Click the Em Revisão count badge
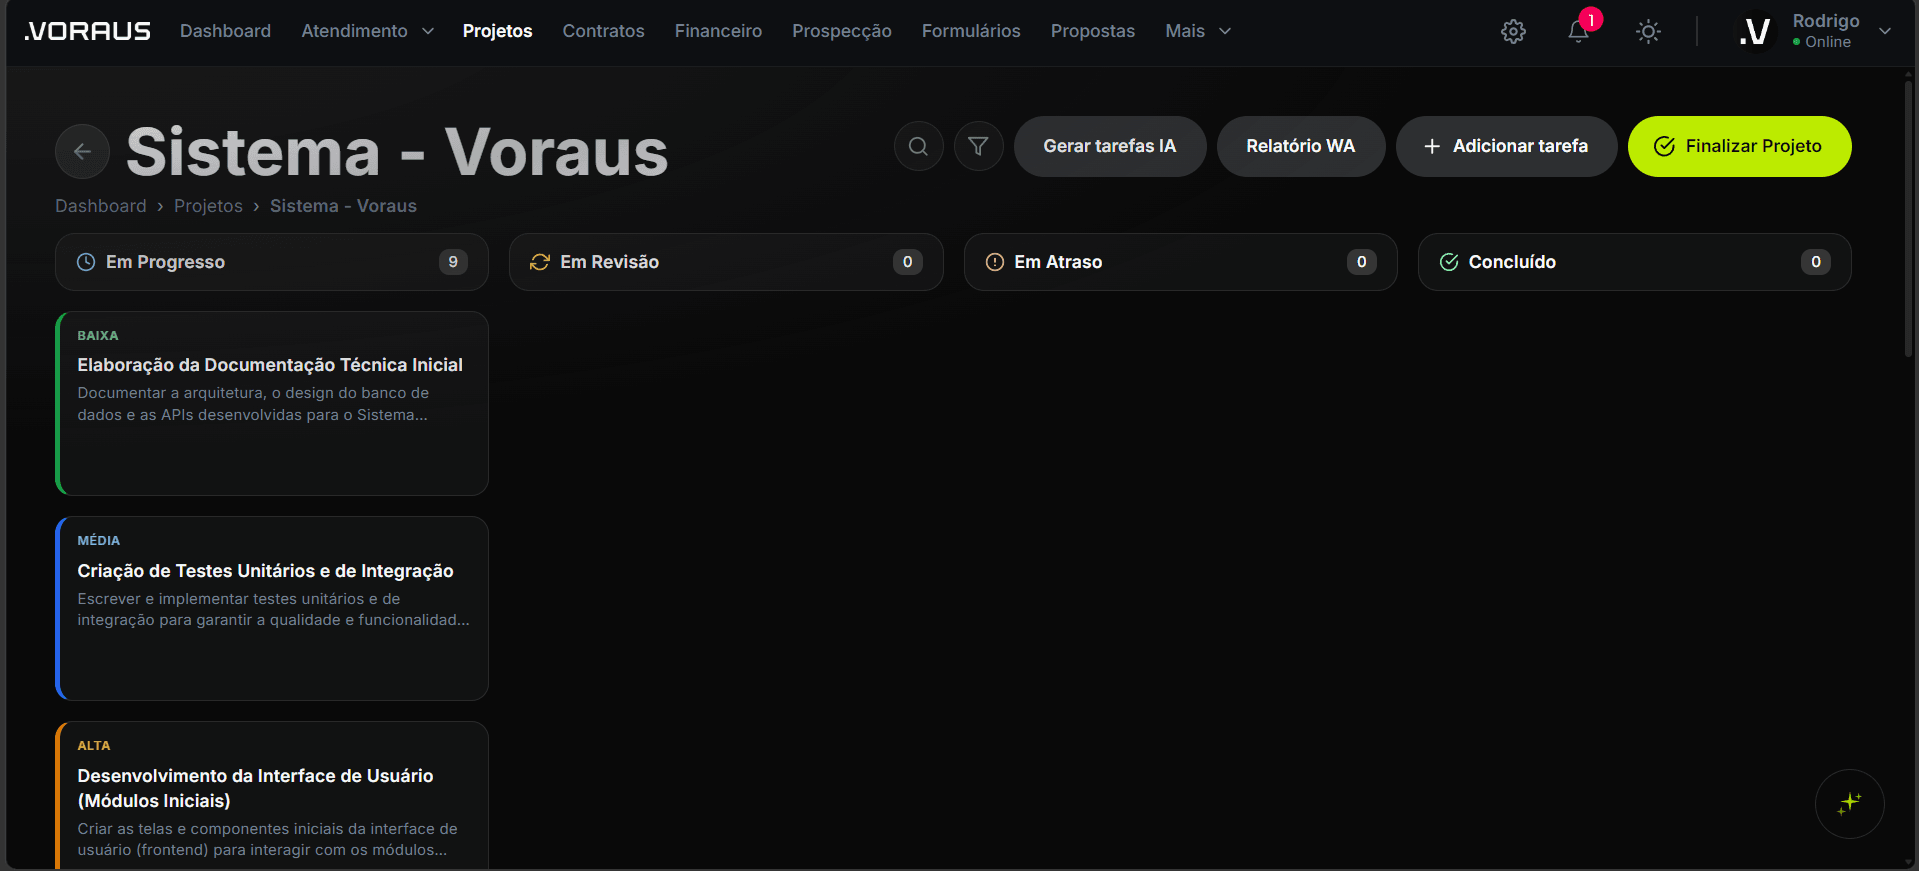This screenshot has width=1919, height=871. click(907, 262)
